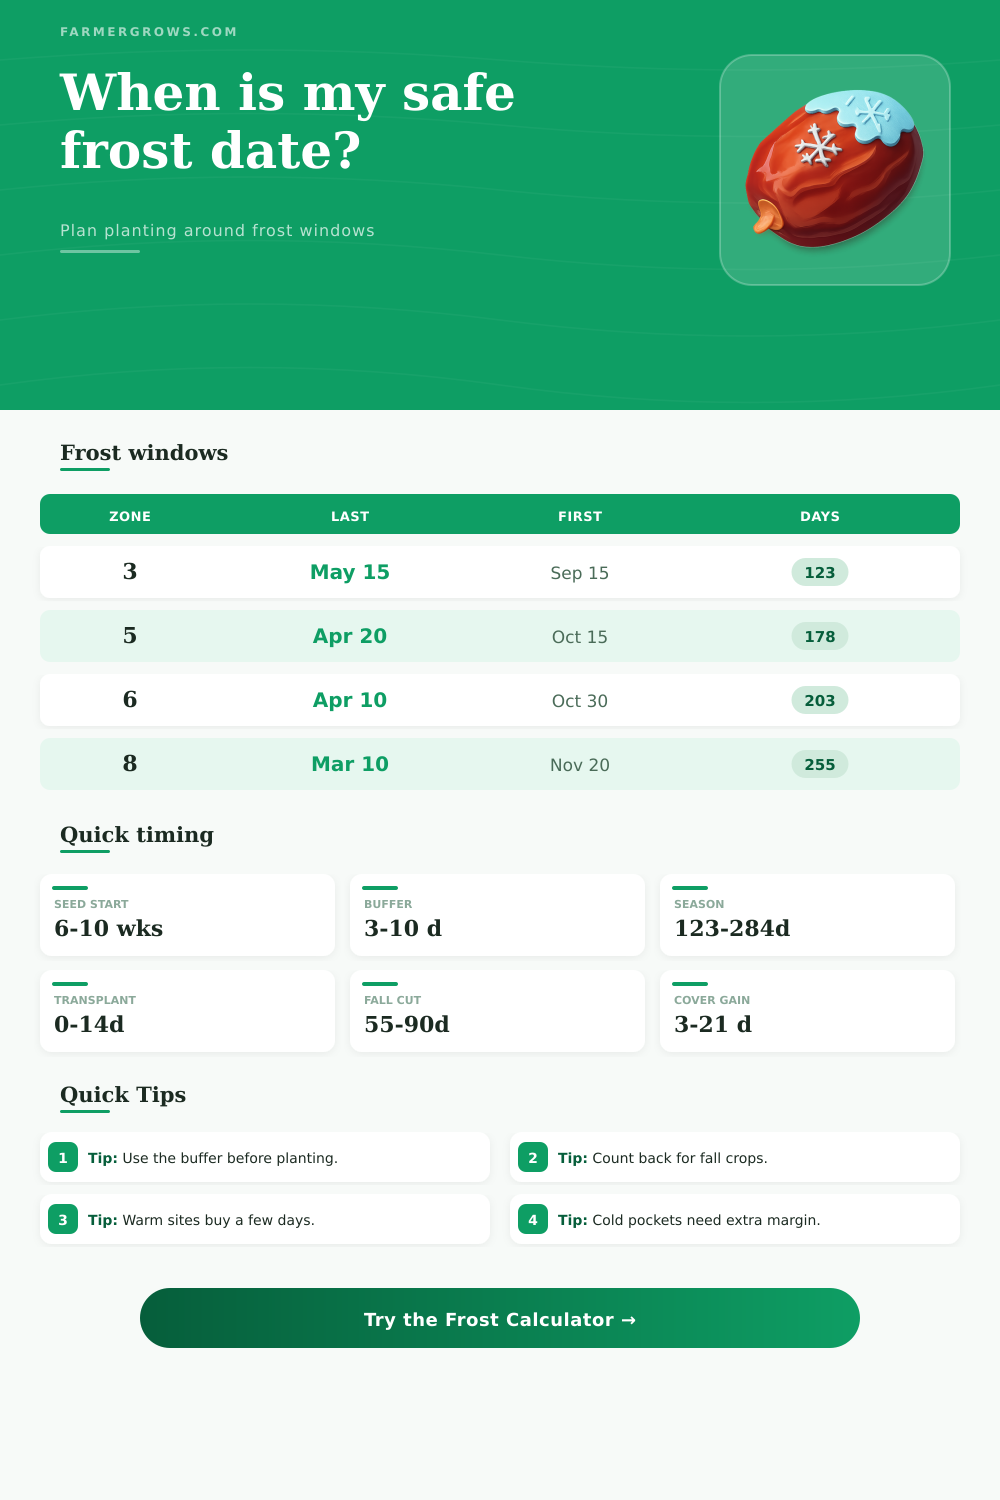
Task: Open the FALL CUT 55-90d card
Action: (x=497, y=1011)
